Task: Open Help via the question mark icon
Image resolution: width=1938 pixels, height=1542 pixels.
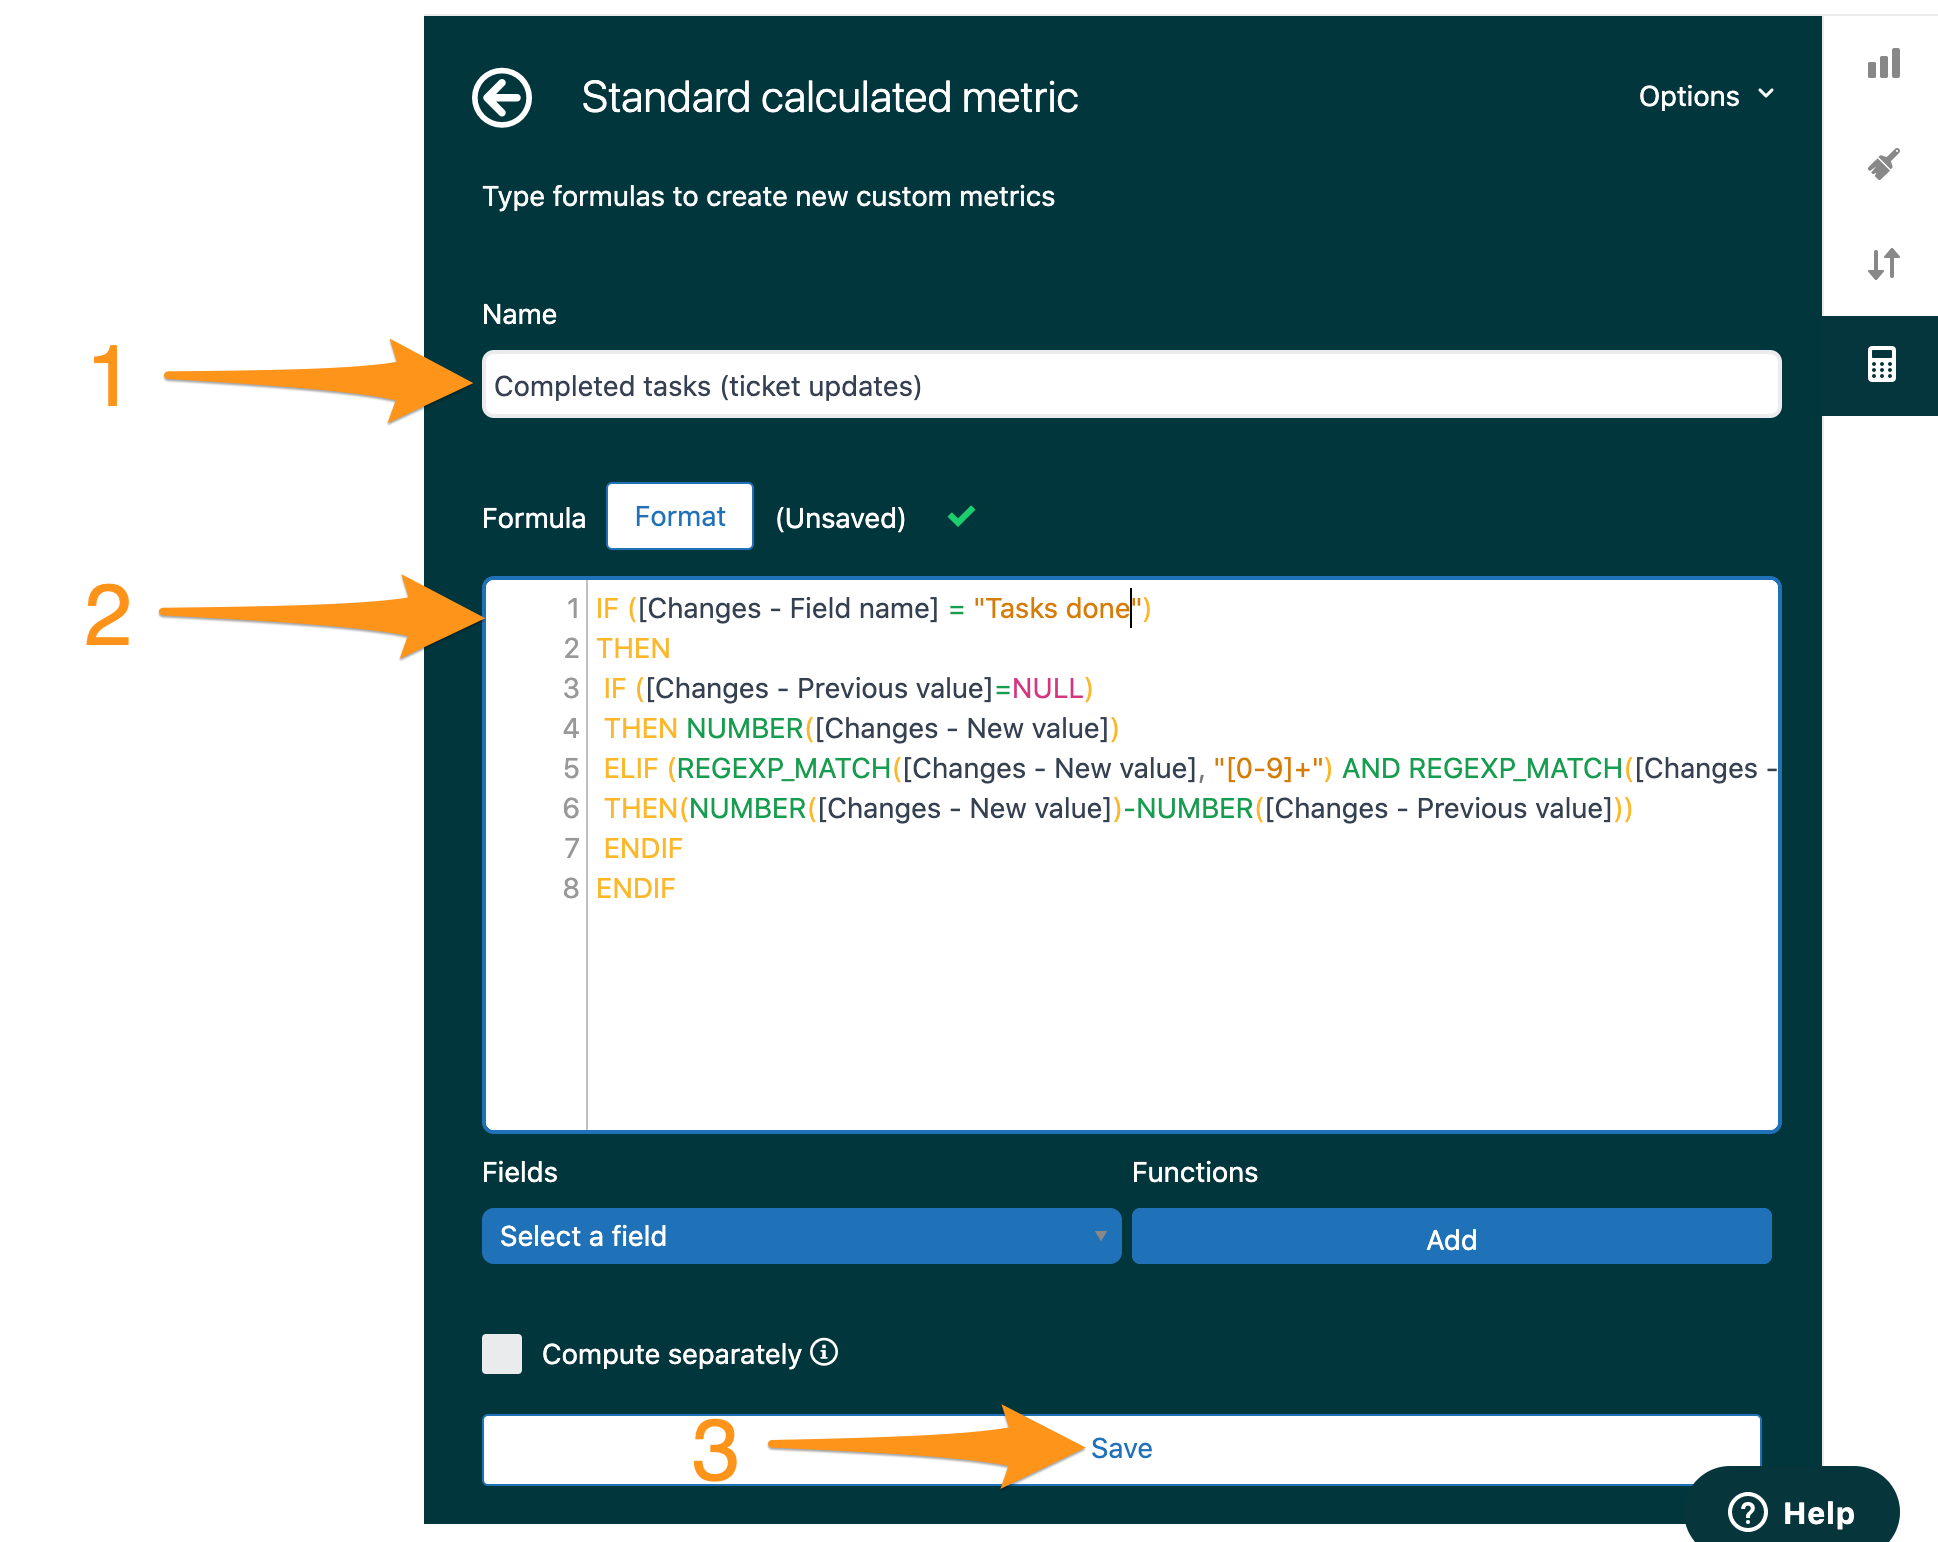Action: (1748, 1513)
